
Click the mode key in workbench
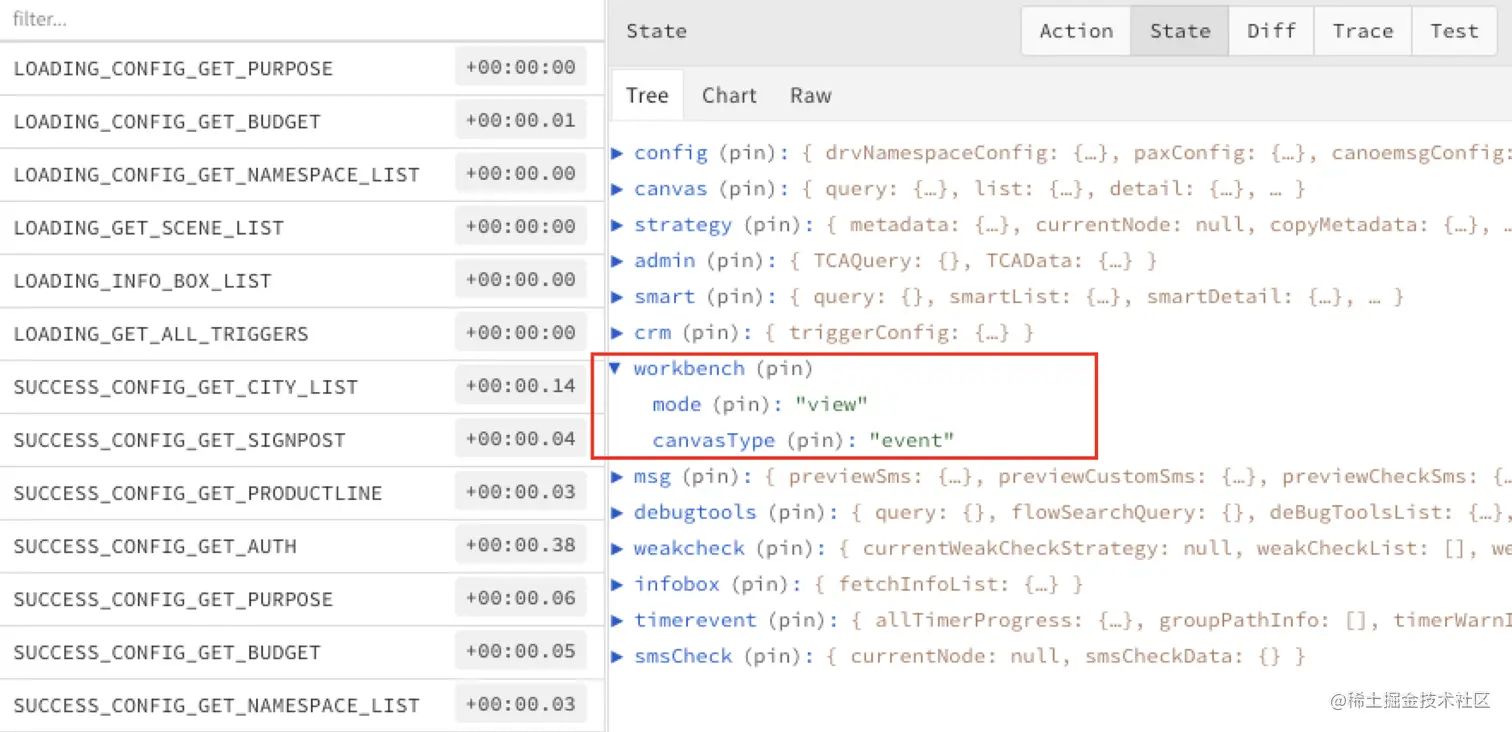[676, 405]
